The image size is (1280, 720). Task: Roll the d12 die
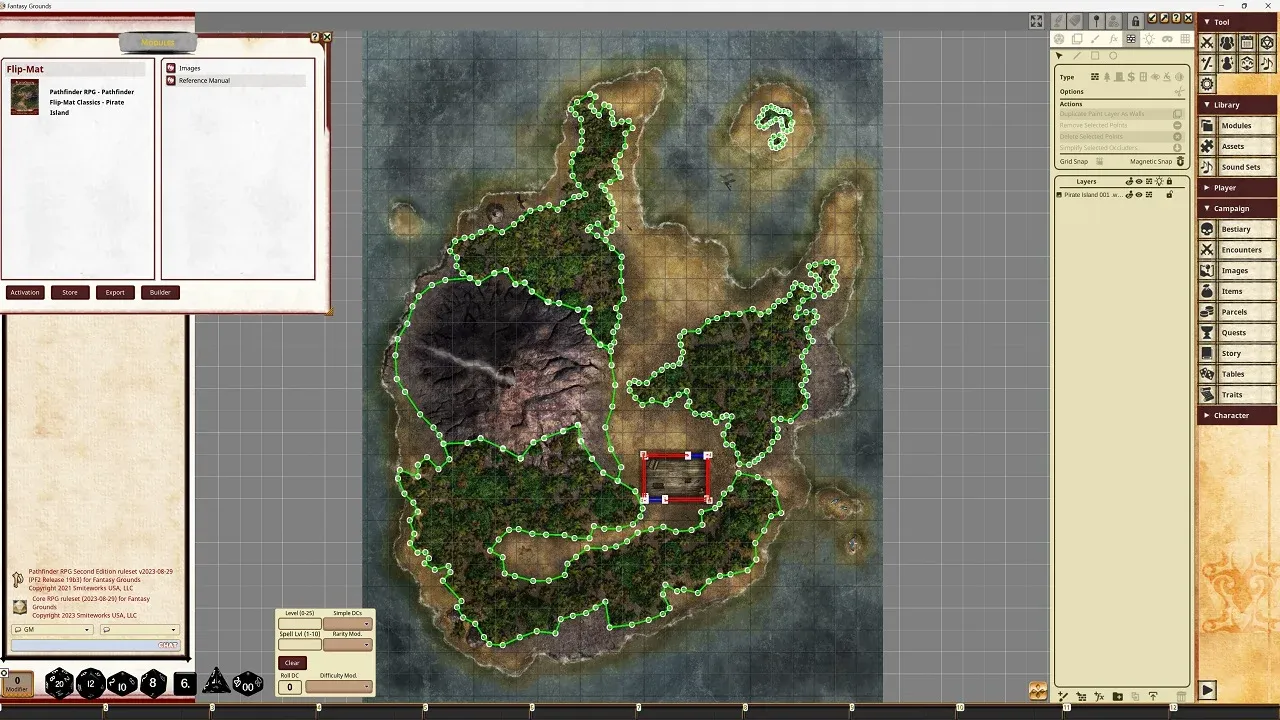pyautogui.click(x=91, y=683)
